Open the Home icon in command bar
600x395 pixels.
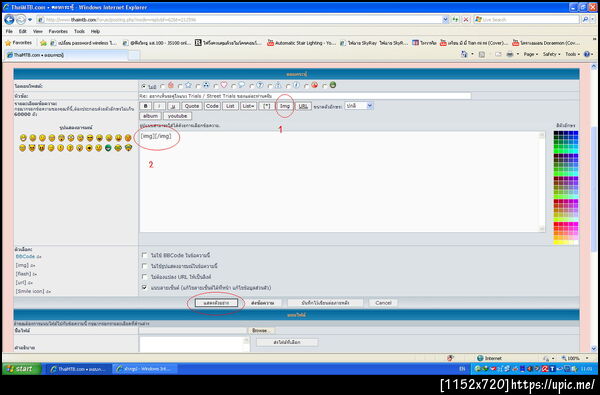464,54
